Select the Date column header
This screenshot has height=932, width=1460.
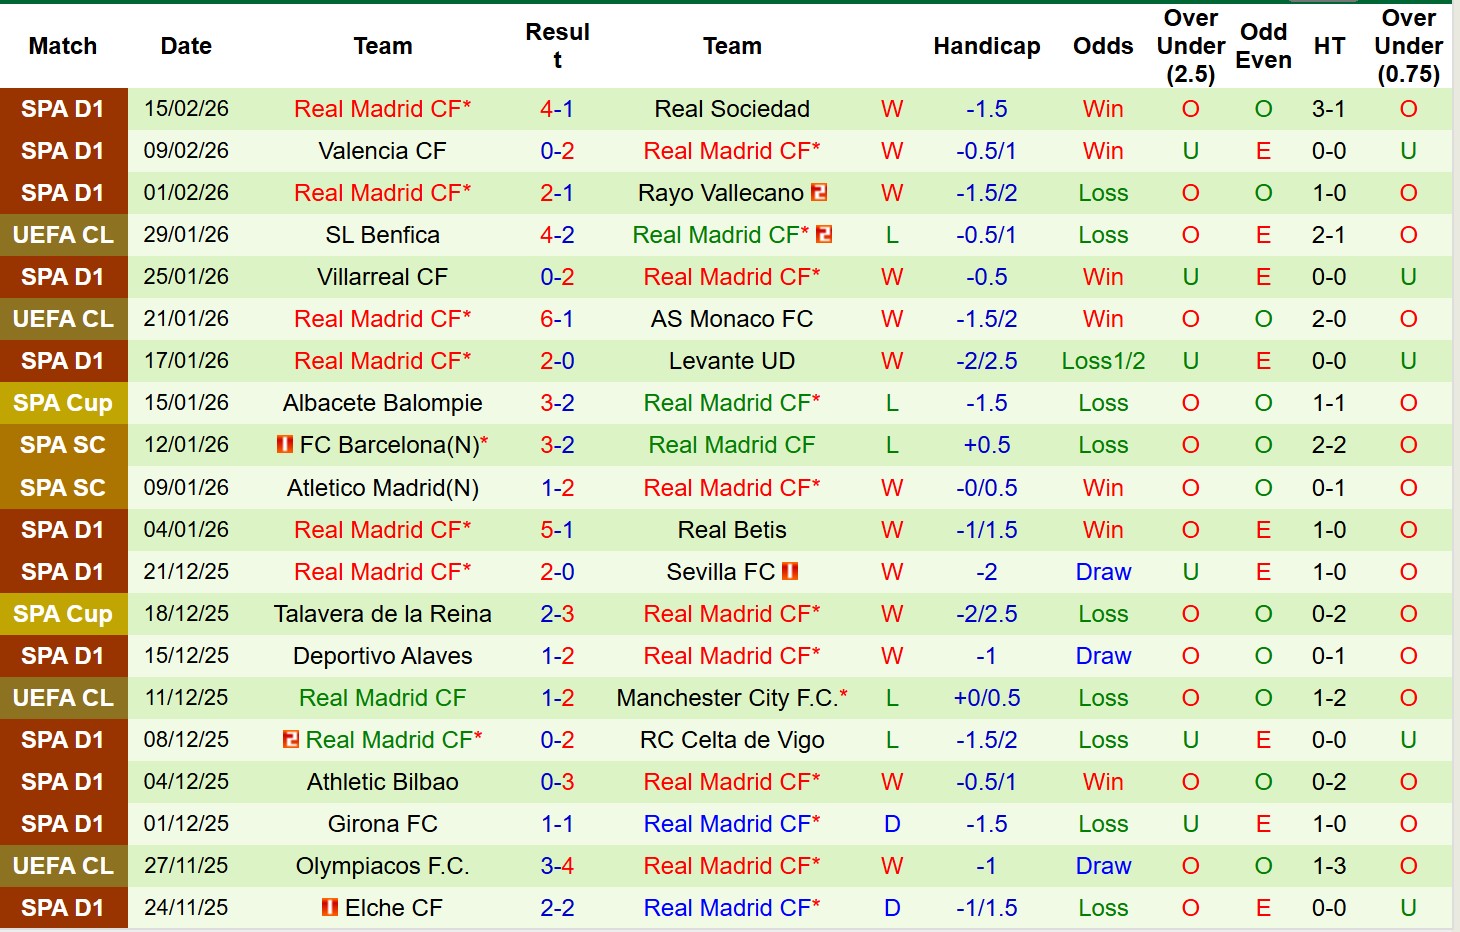pos(186,46)
